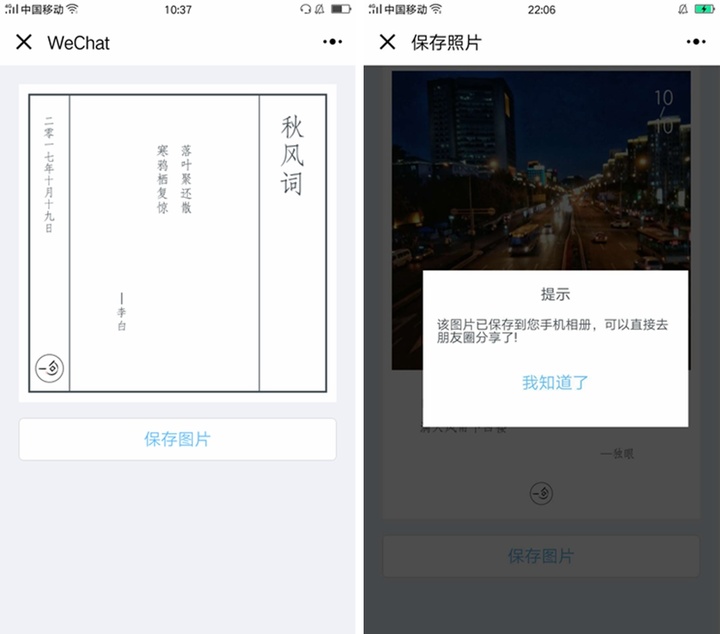Tap the 保存照片 title in header

(x=446, y=43)
